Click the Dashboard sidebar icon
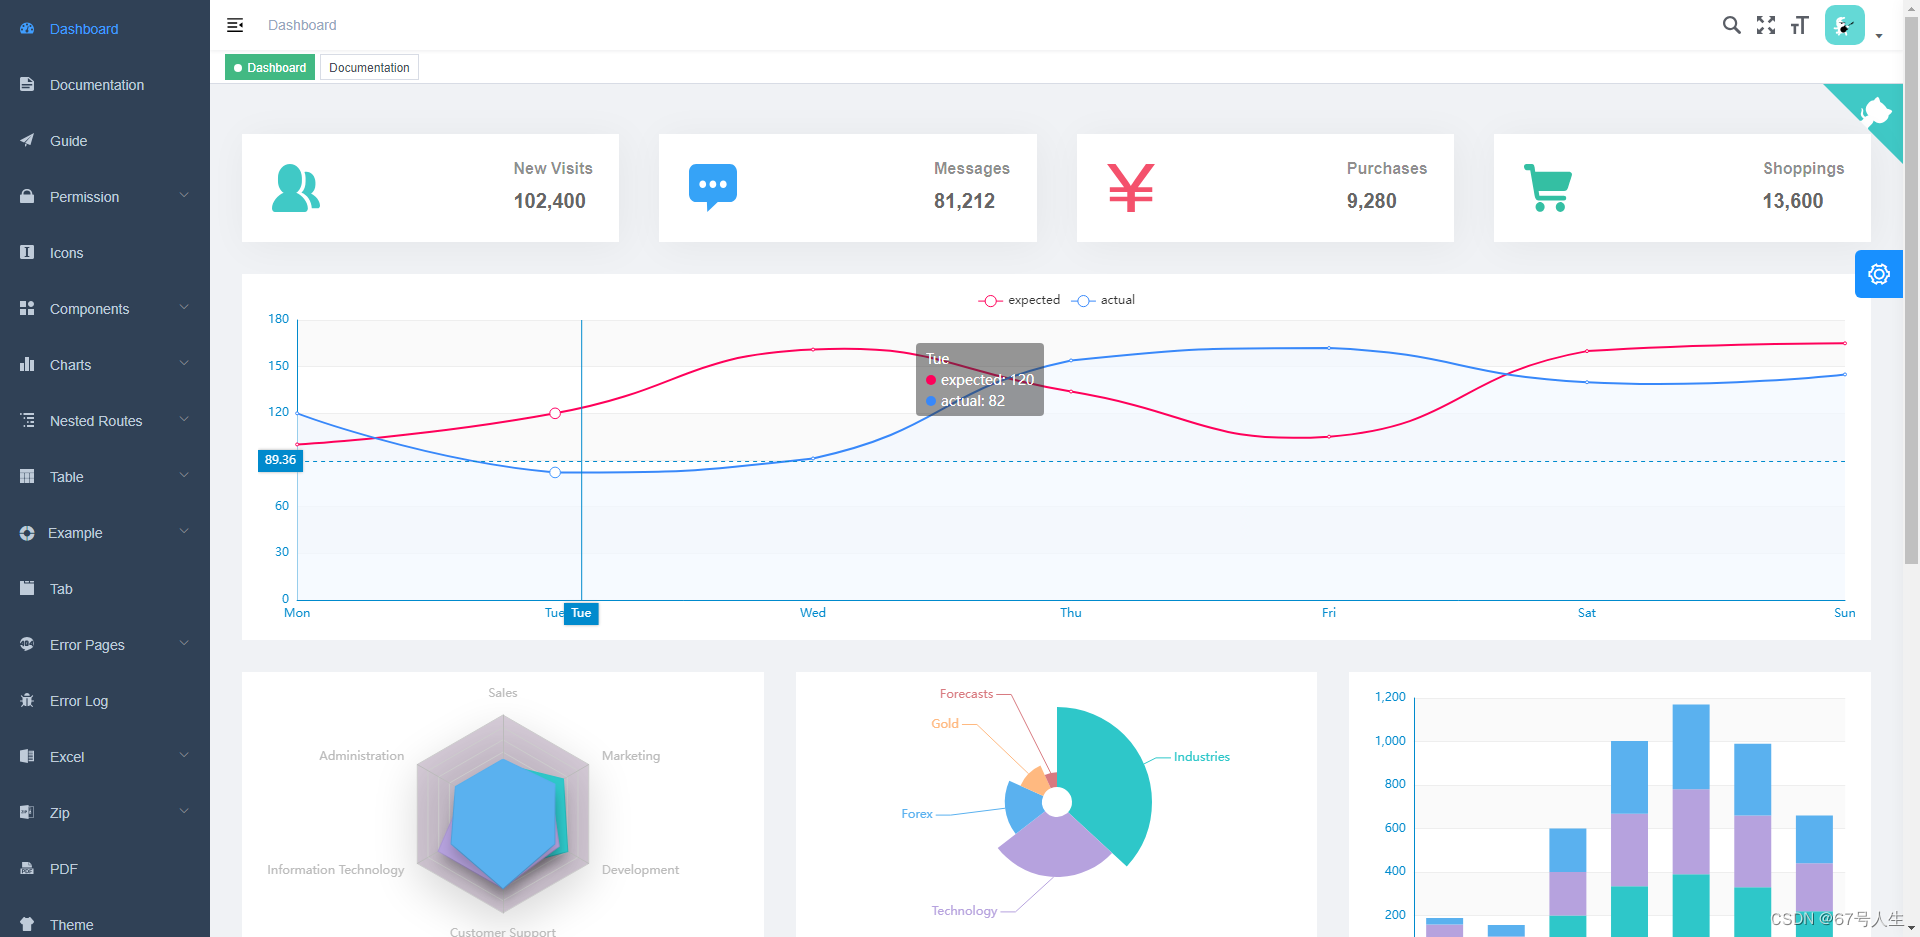 (x=27, y=29)
